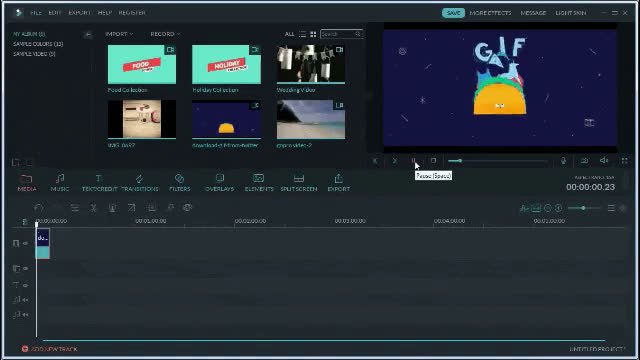Click the timeline zoom slider

tap(584, 208)
